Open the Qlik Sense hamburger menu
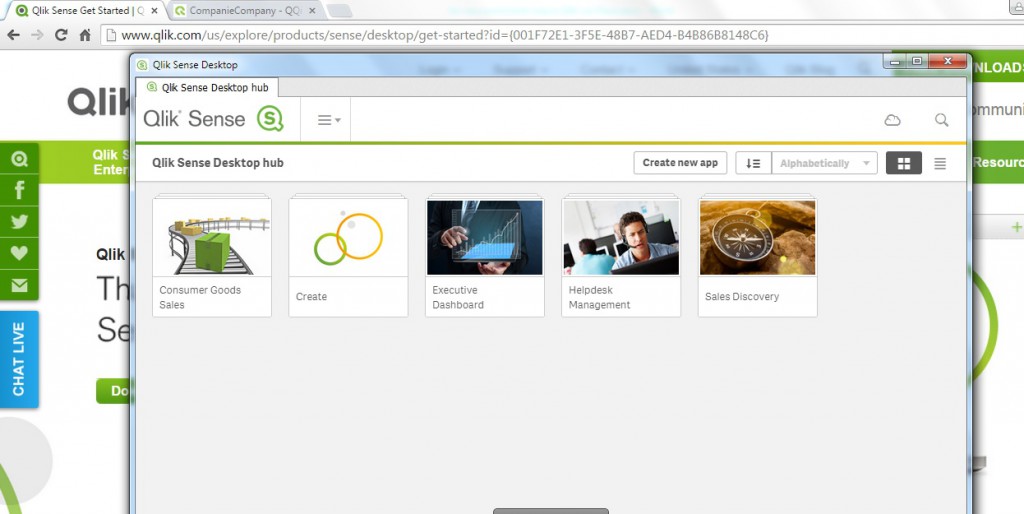Viewport: 1024px width, 514px height. click(x=328, y=120)
